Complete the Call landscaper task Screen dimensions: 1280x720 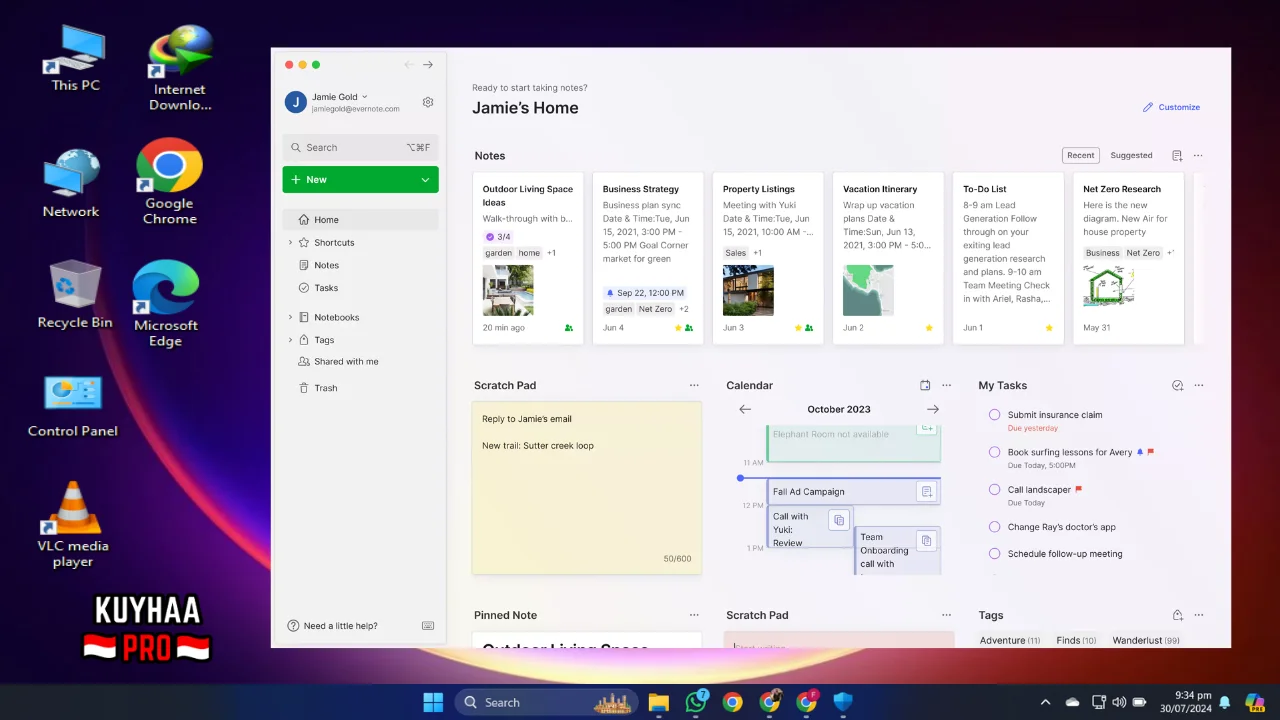(x=994, y=489)
